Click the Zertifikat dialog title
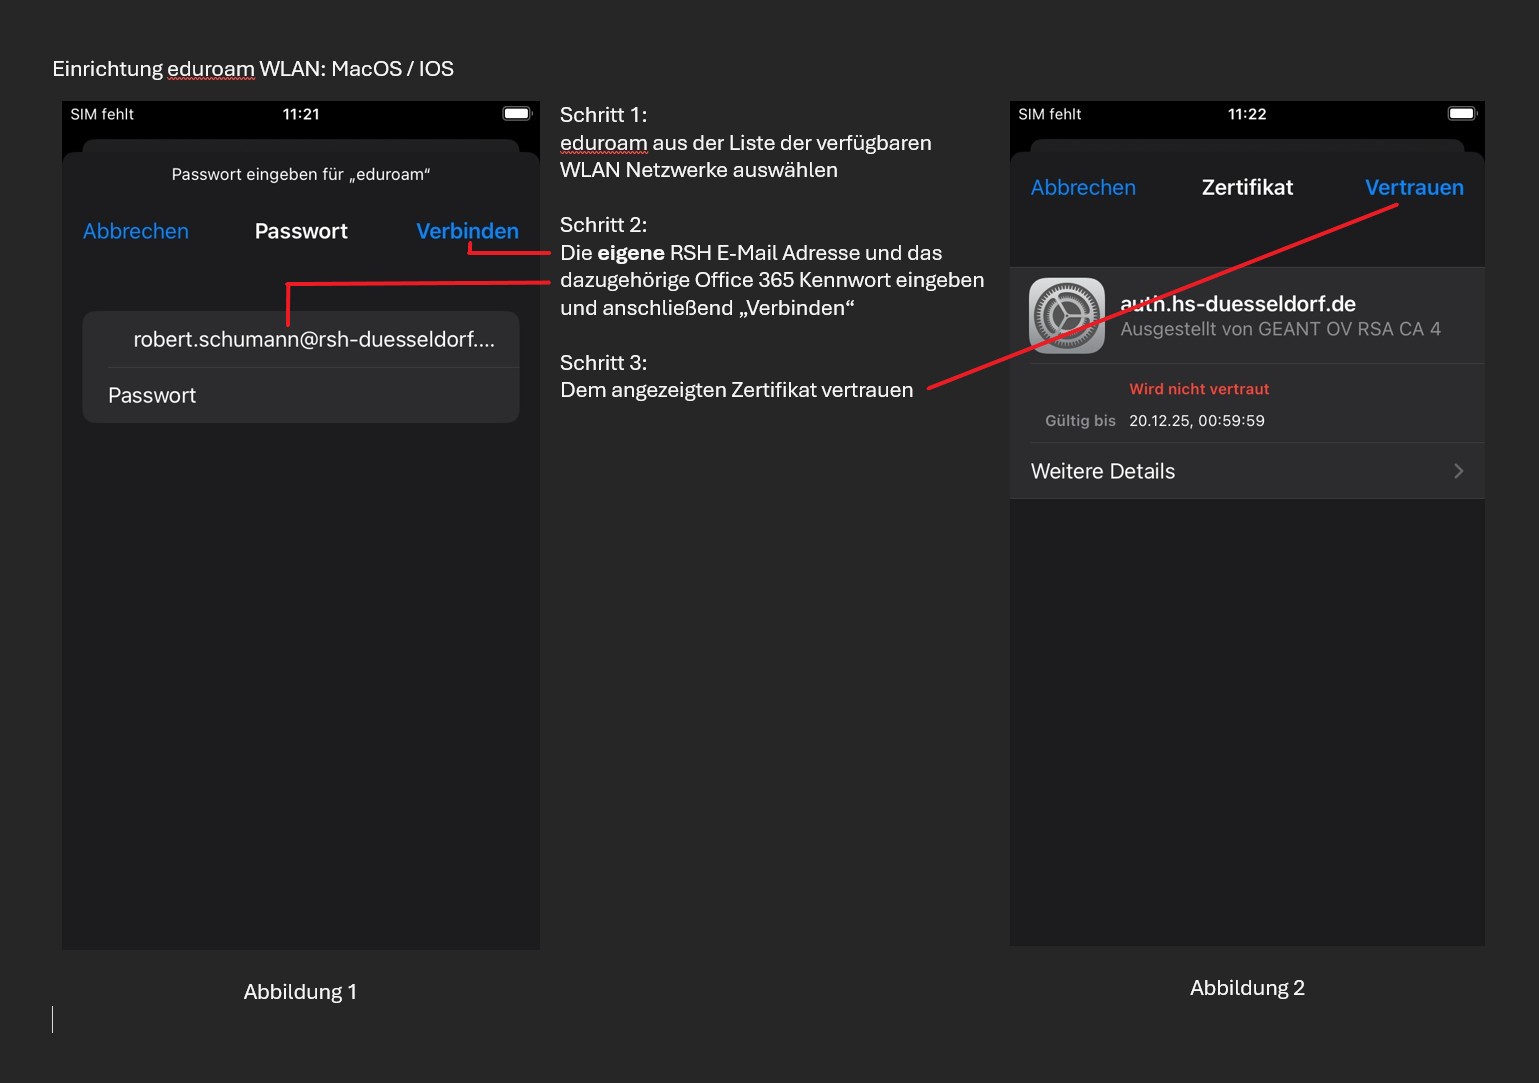The image size is (1539, 1083). 1247,187
